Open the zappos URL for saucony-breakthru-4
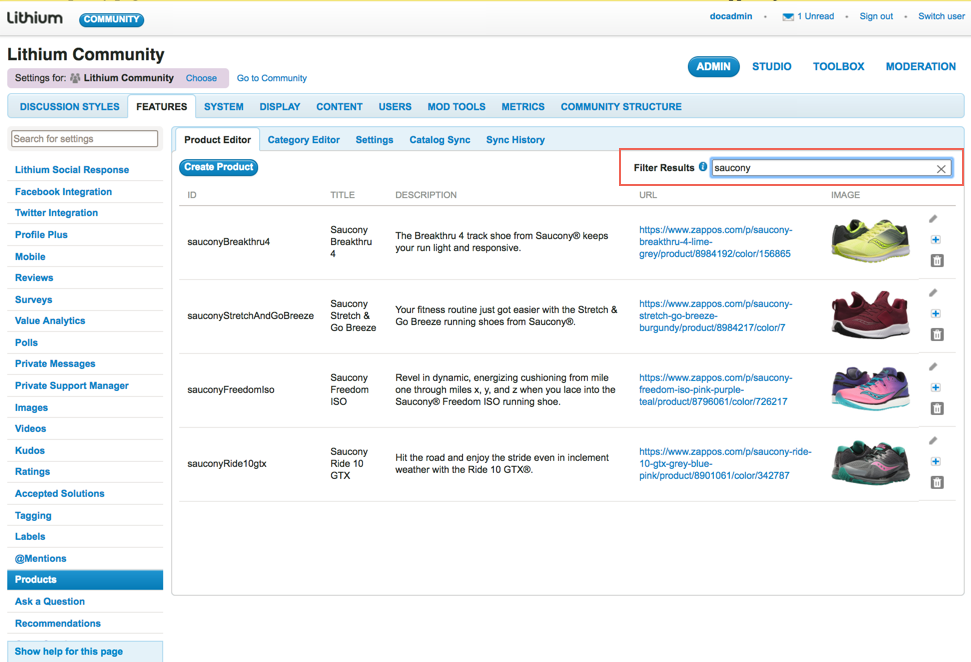The image size is (971, 662). coord(716,242)
